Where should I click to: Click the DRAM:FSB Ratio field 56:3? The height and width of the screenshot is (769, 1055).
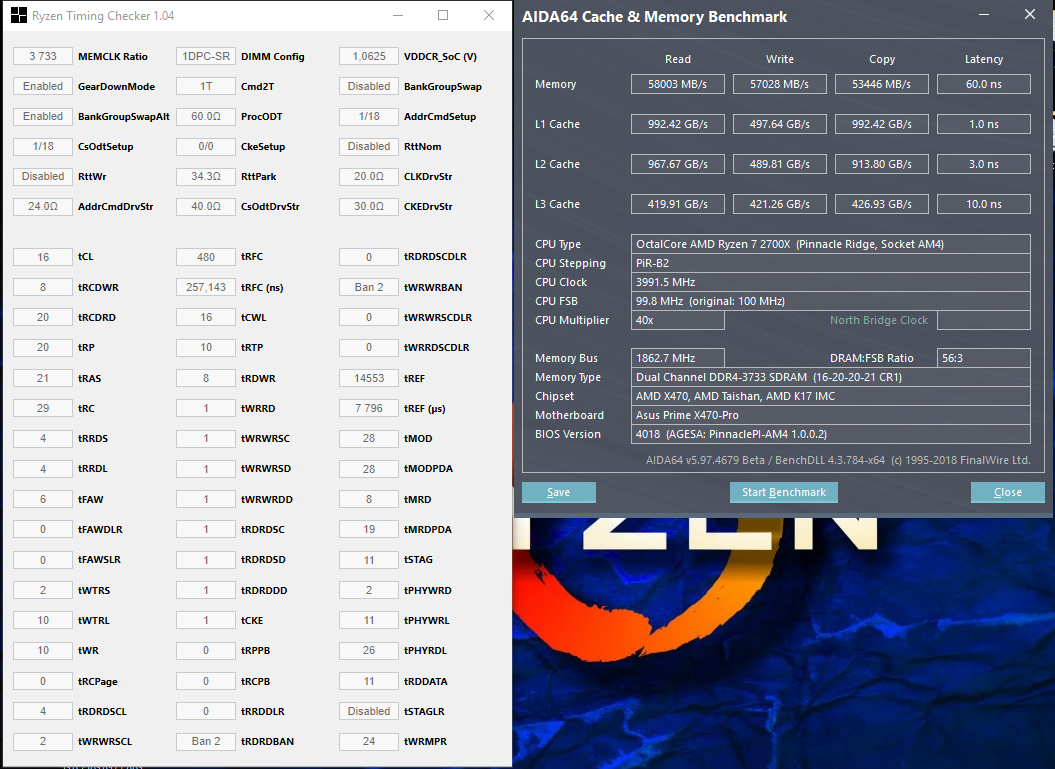[x=984, y=358]
